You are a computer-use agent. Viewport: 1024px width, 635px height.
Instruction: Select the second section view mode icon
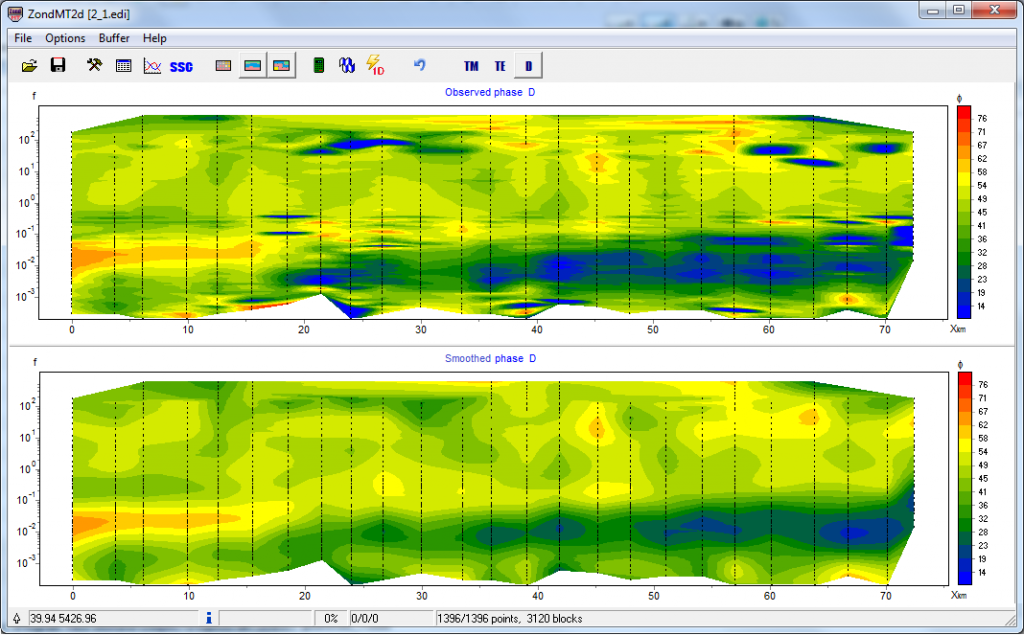(253, 66)
